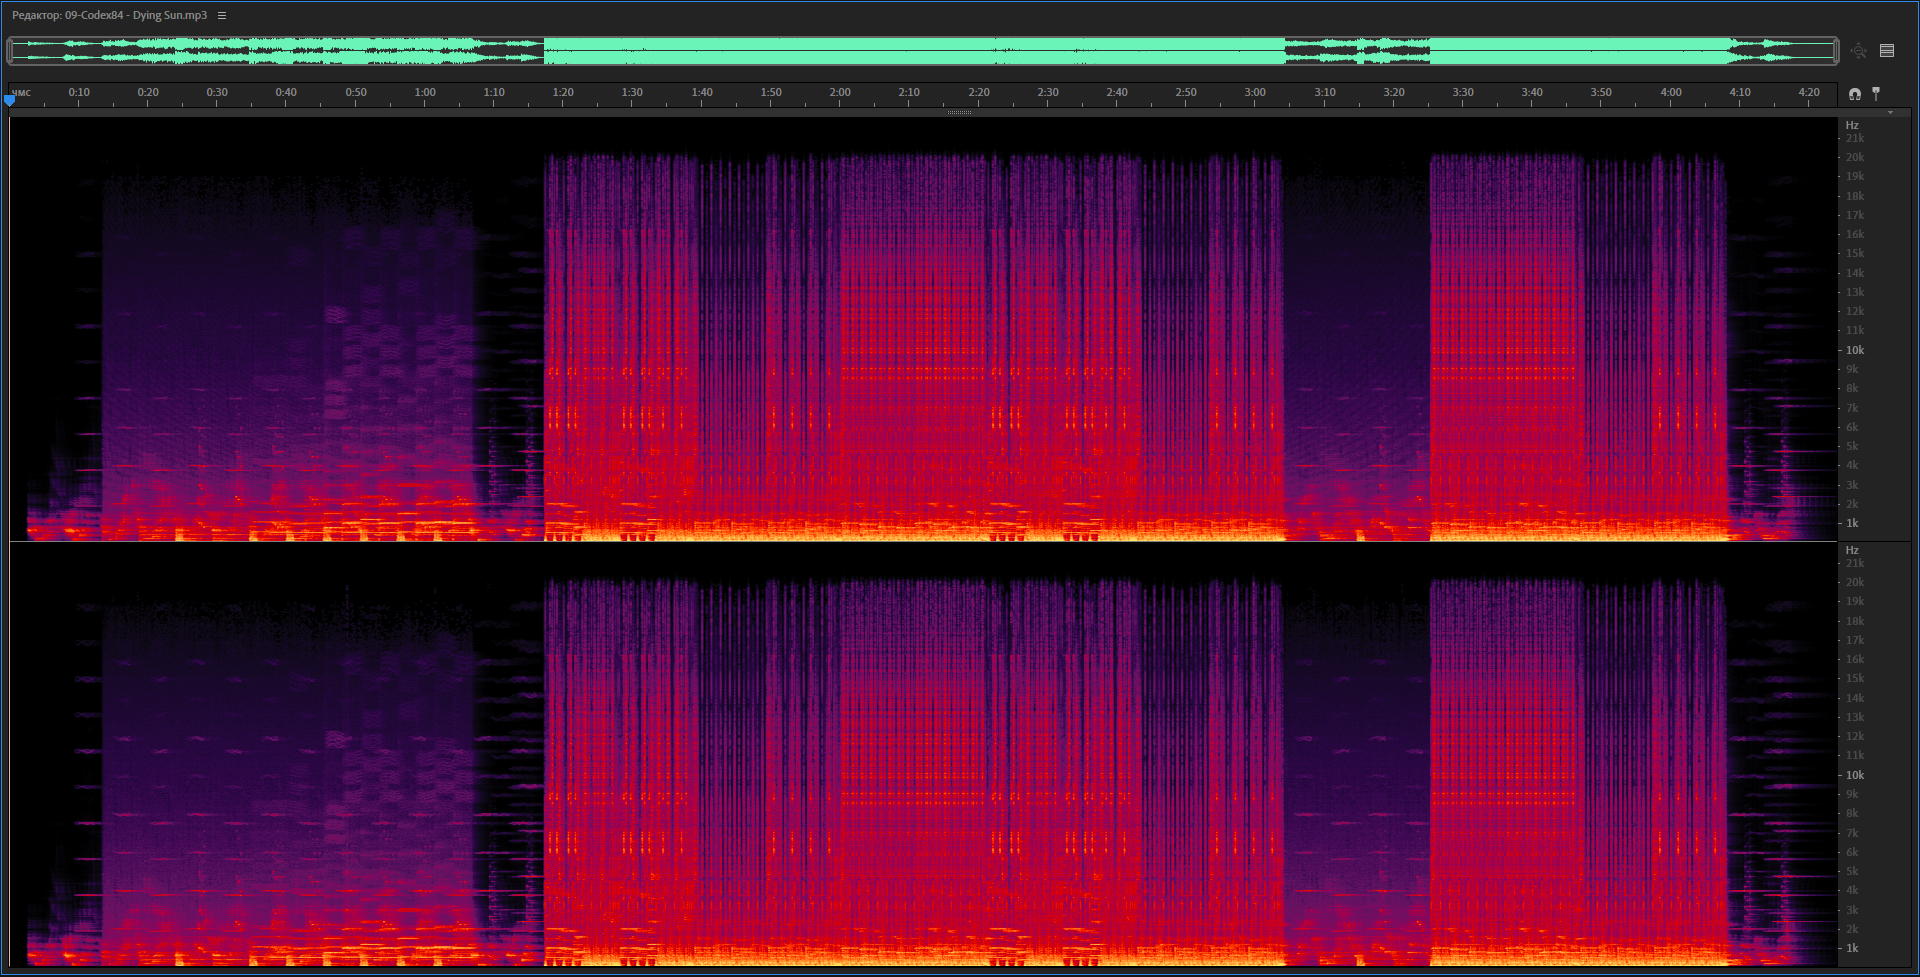1920x977 pixels.
Task: Click the marker pin icon near timeline
Action: (x=1876, y=94)
